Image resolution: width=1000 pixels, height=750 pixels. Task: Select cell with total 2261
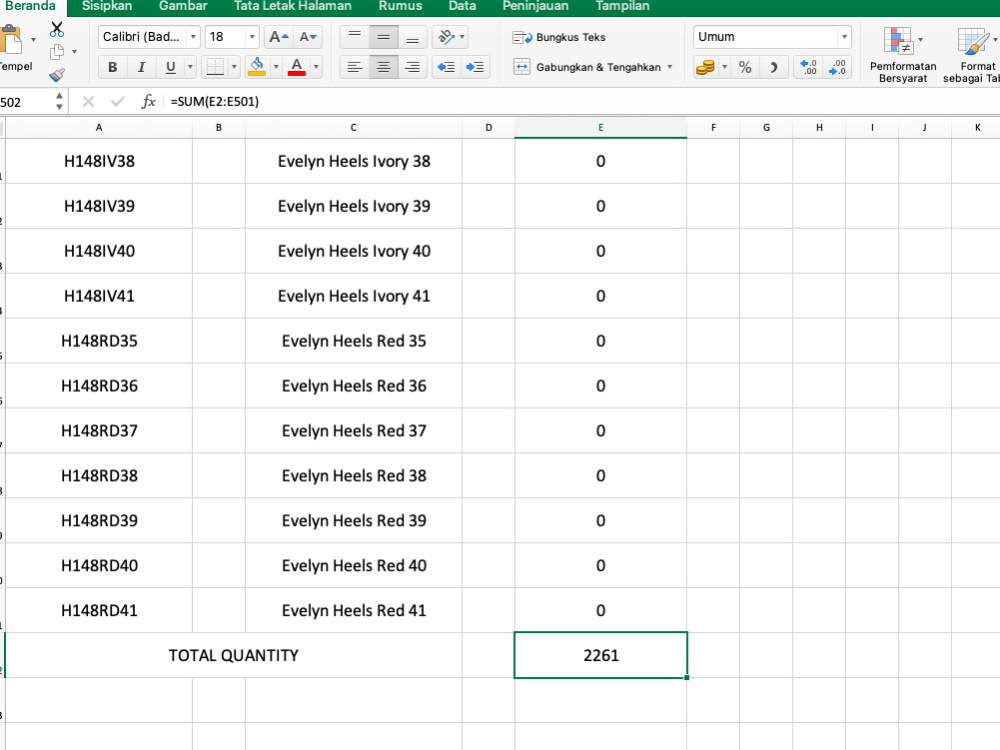coord(601,655)
